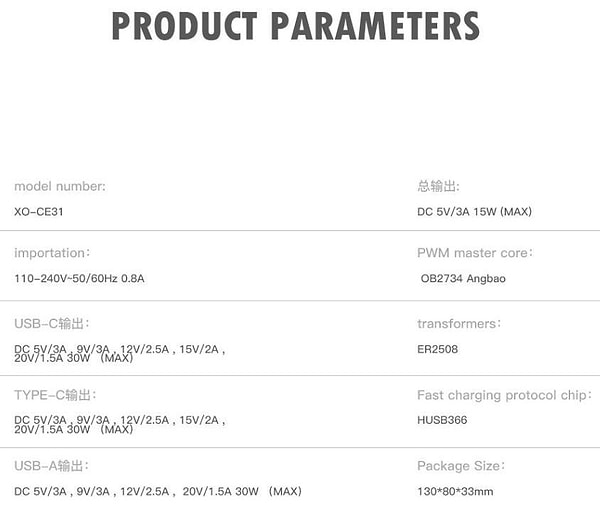The height and width of the screenshot is (514, 600).
Task: Click the 'USB-A输出:' label
Action: pos(52,466)
